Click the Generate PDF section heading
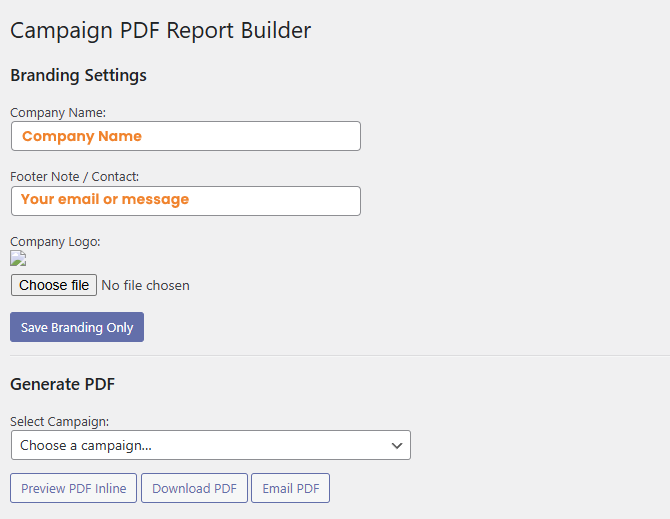This screenshot has height=519, width=670. coord(63,384)
